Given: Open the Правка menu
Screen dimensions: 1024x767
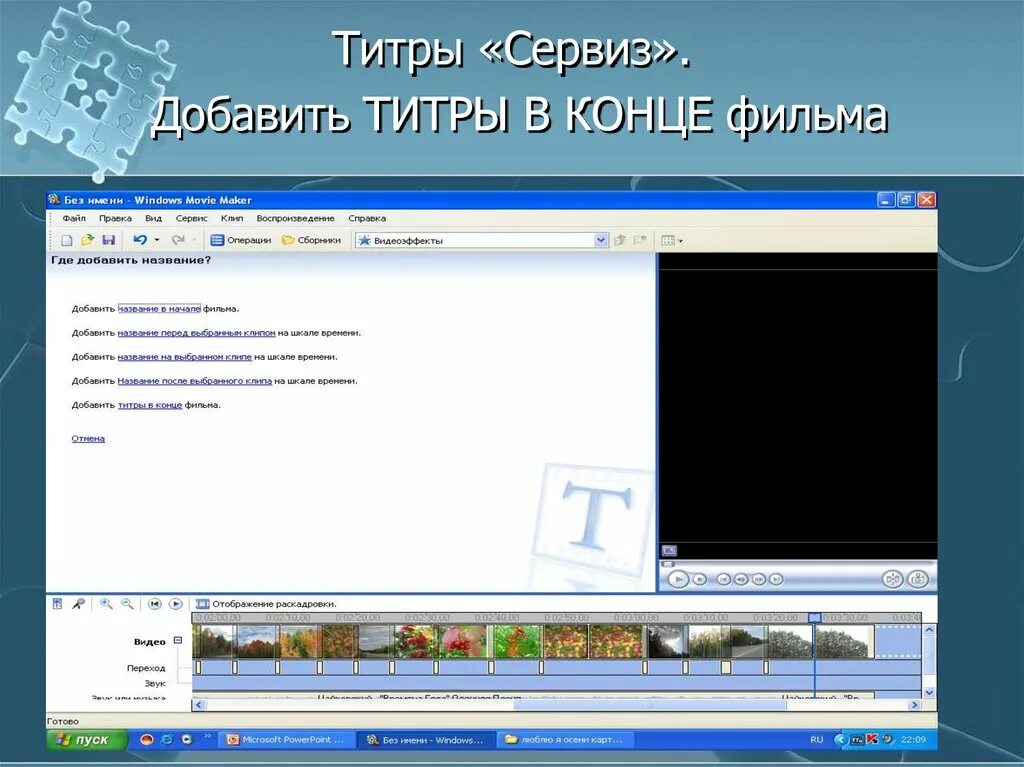Looking at the screenshot, I should 115,218.
